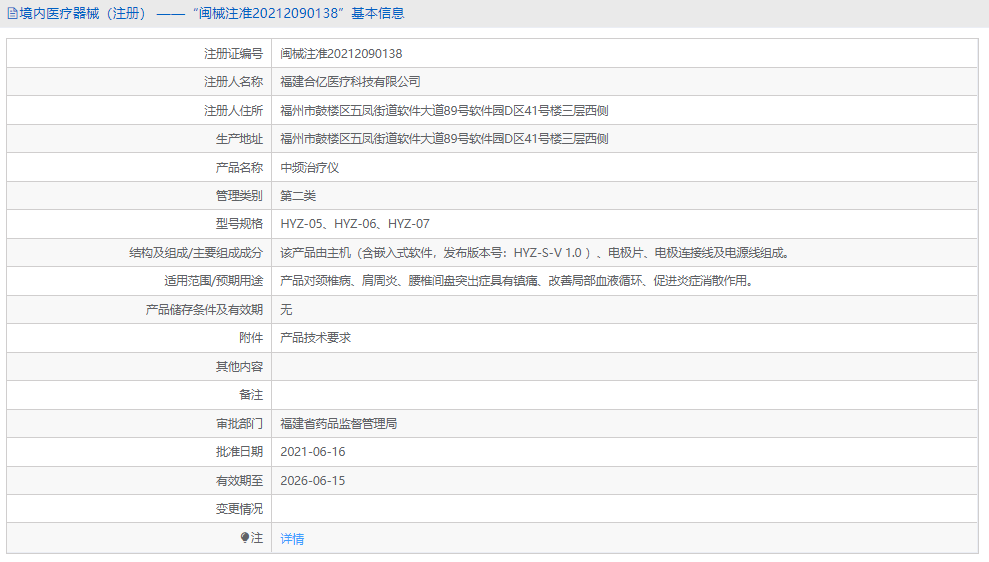
Task: Select the product name 中频治疗仪
Action: click(x=310, y=168)
